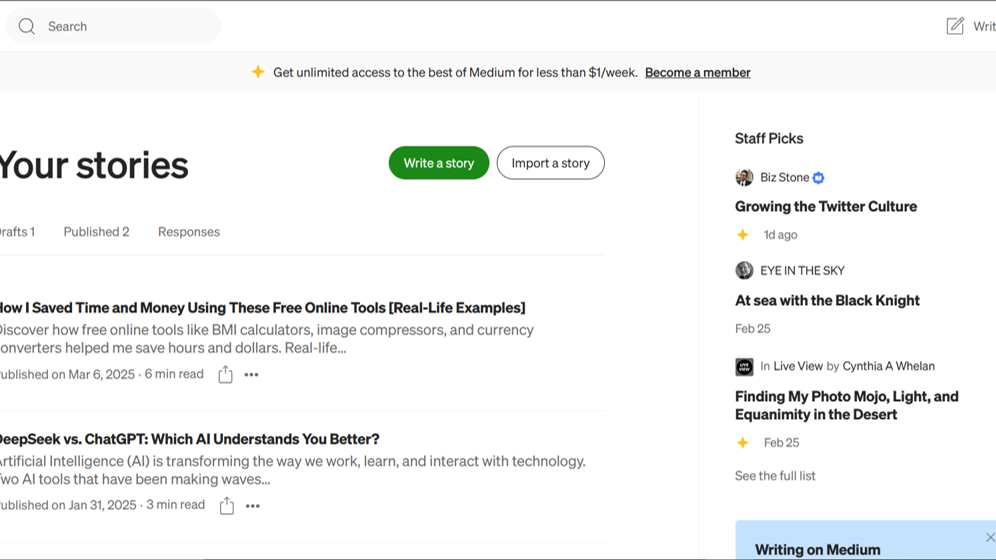
Task: Click the Biz Stone author name
Action: tap(784, 178)
